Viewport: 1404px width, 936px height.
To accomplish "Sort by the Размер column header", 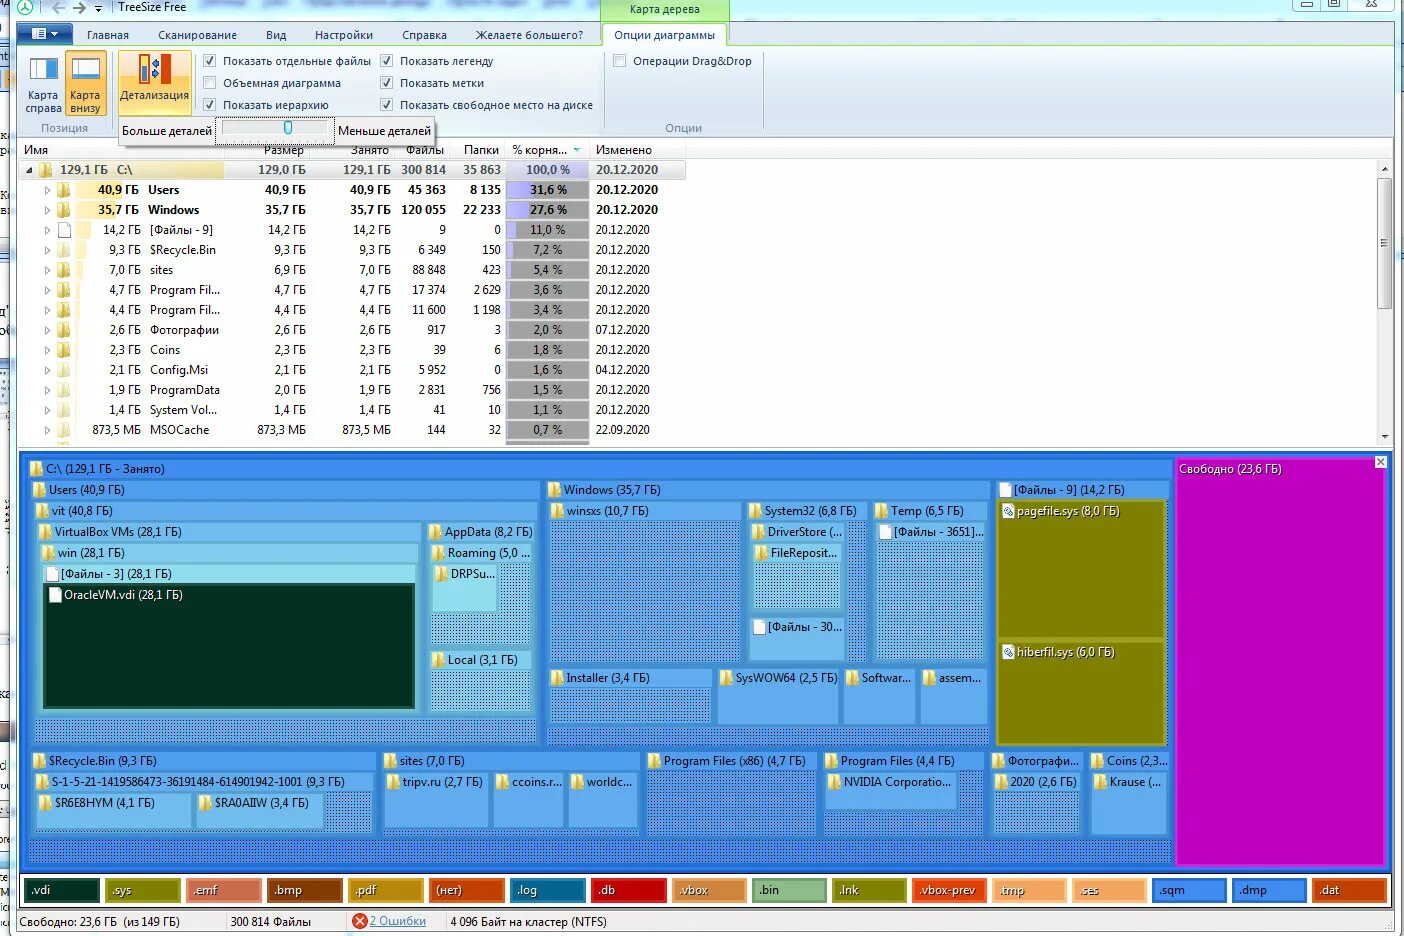I will [284, 150].
